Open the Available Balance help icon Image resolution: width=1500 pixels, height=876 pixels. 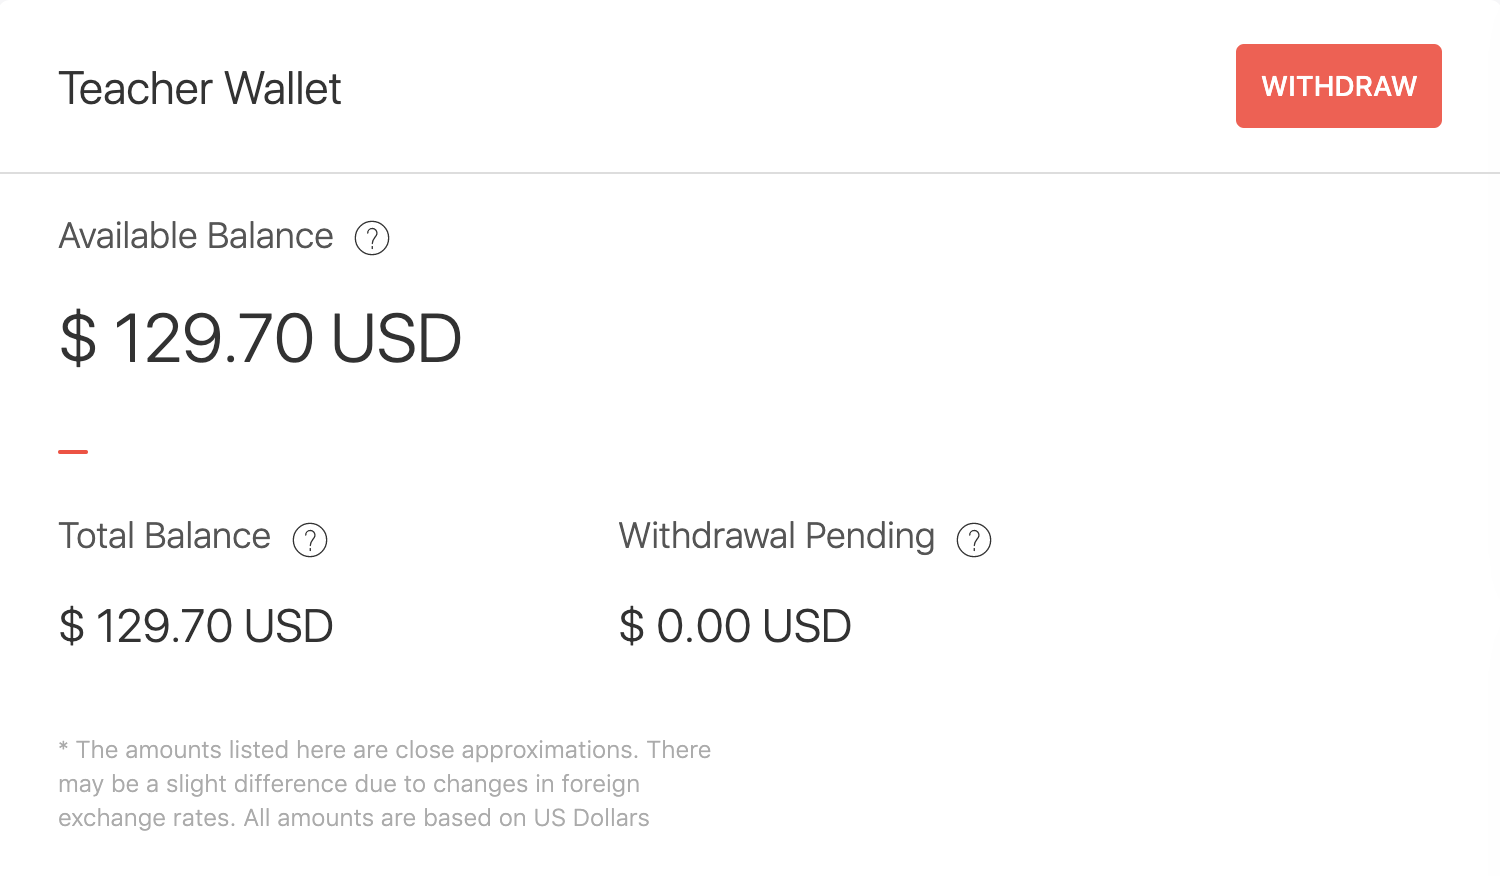(372, 238)
